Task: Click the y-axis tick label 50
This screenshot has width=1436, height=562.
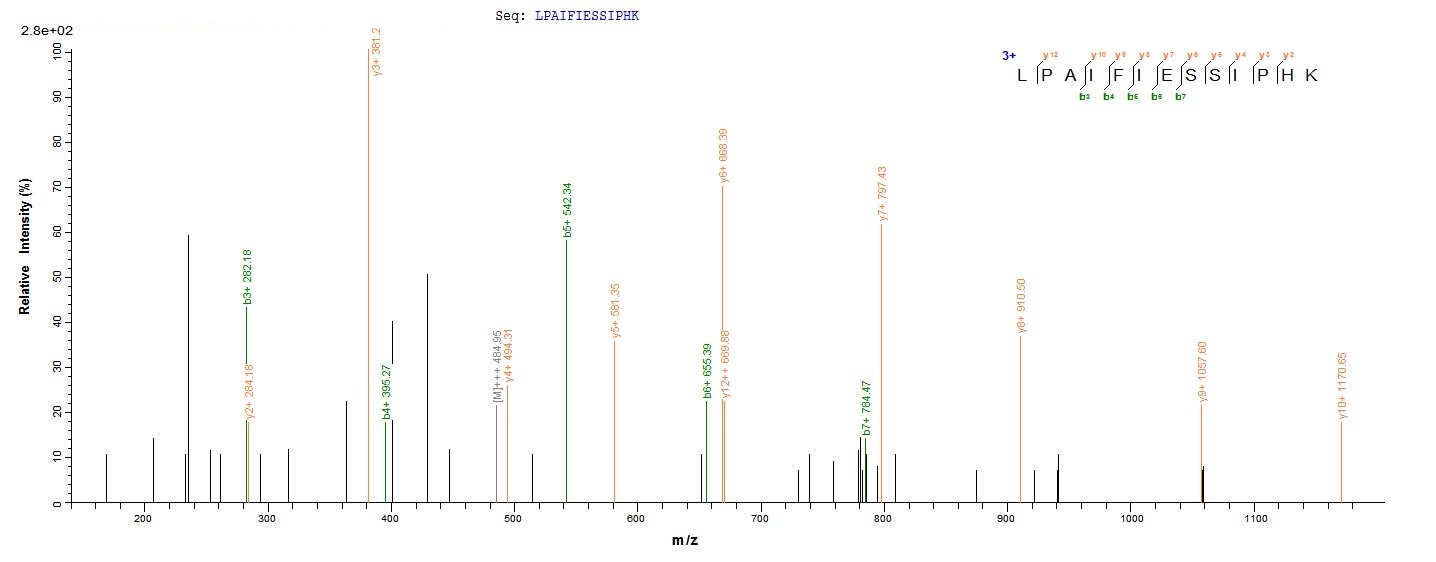Action: [x=57, y=277]
